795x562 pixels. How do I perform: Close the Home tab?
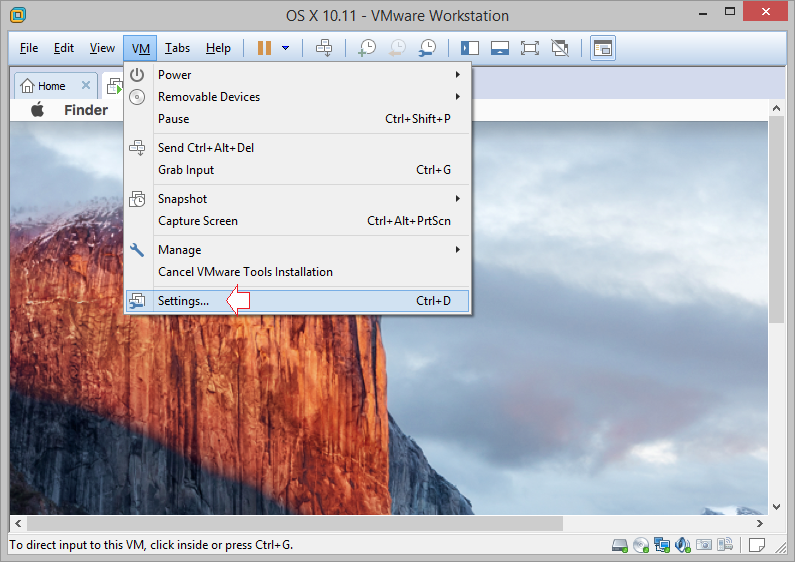coord(86,85)
